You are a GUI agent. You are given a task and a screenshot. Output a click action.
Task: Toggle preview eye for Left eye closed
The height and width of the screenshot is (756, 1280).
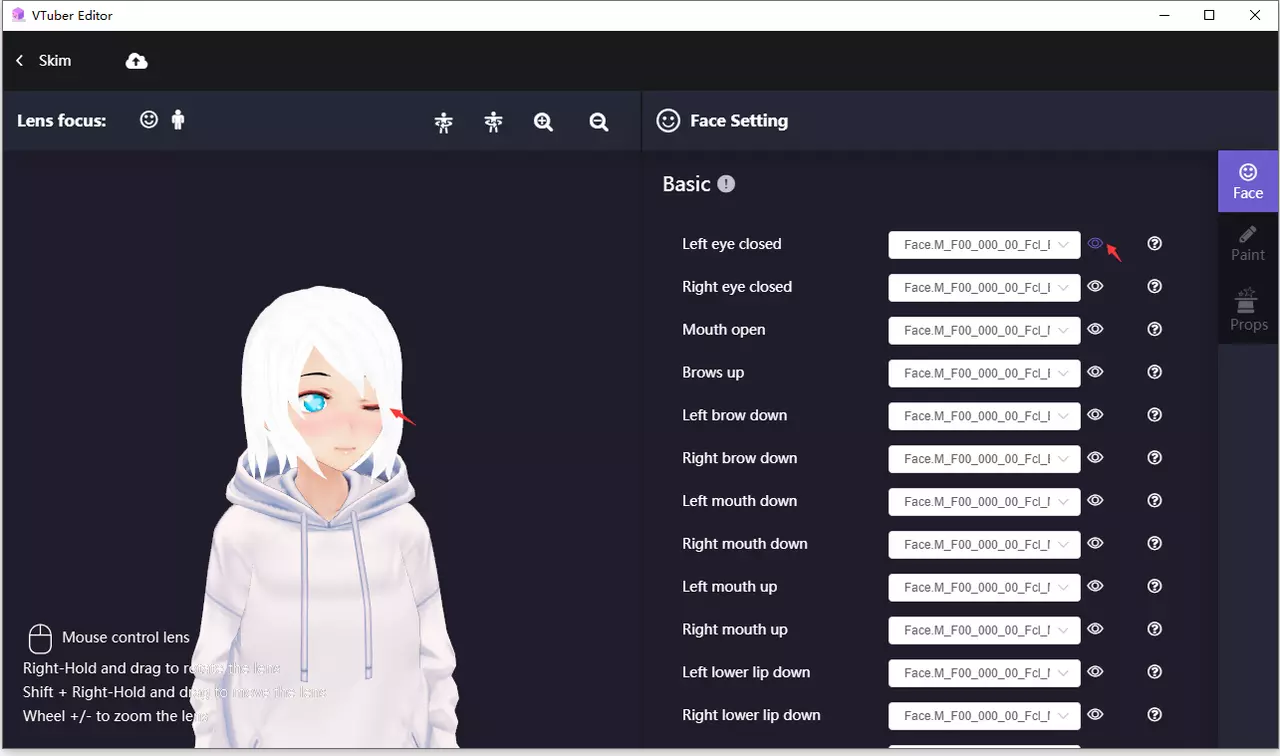pyautogui.click(x=1095, y=243)
